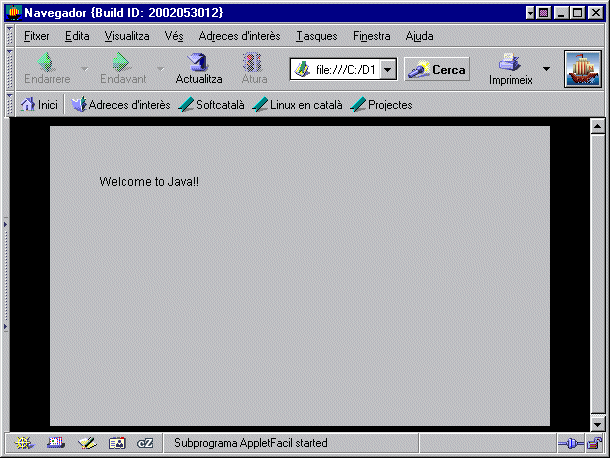Click the vertical scrollbar track

(598, 275)
